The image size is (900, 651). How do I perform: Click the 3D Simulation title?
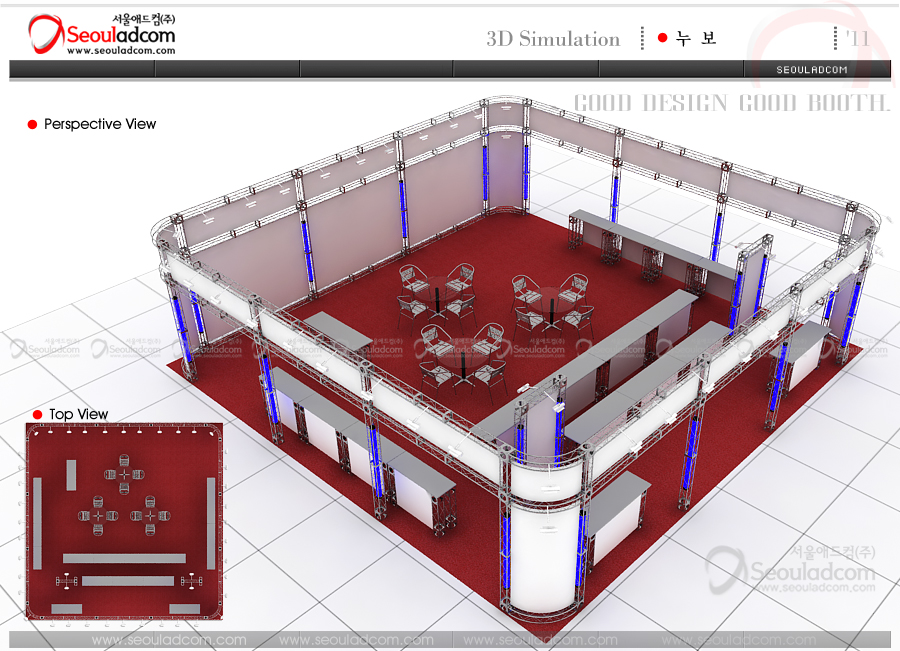553,39
